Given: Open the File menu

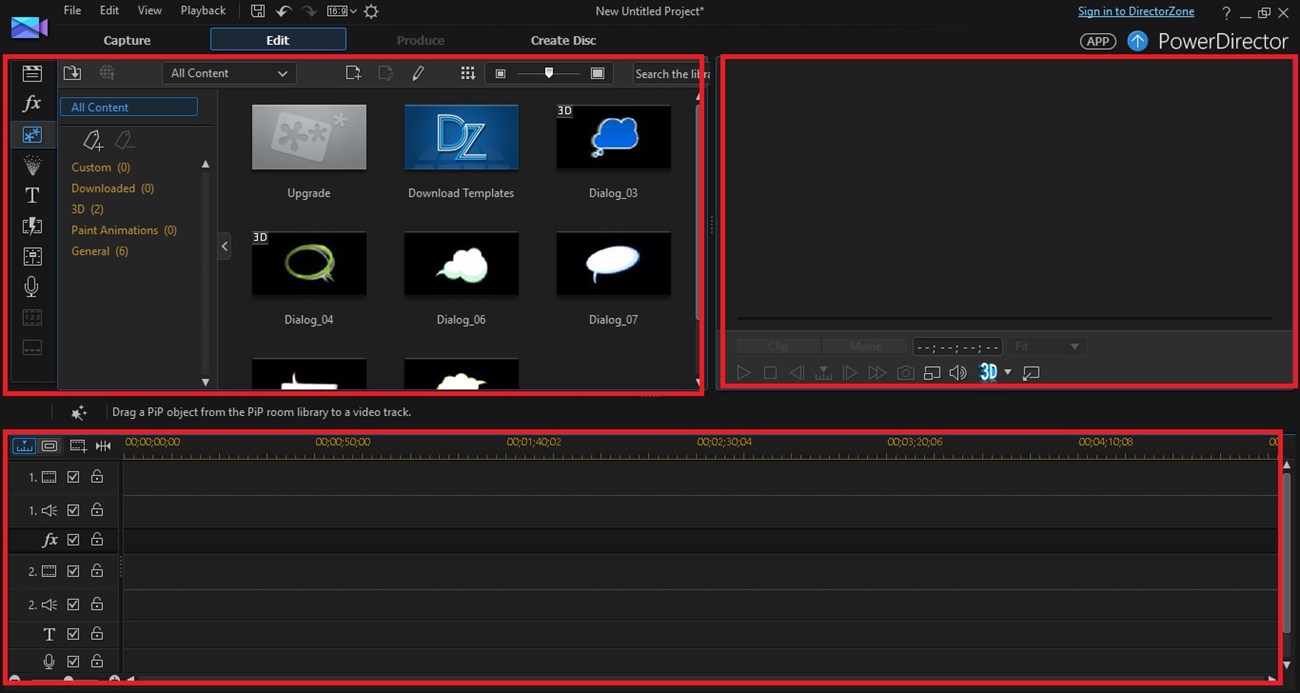Looking at the screenshot, I should [x=72, y=11].
